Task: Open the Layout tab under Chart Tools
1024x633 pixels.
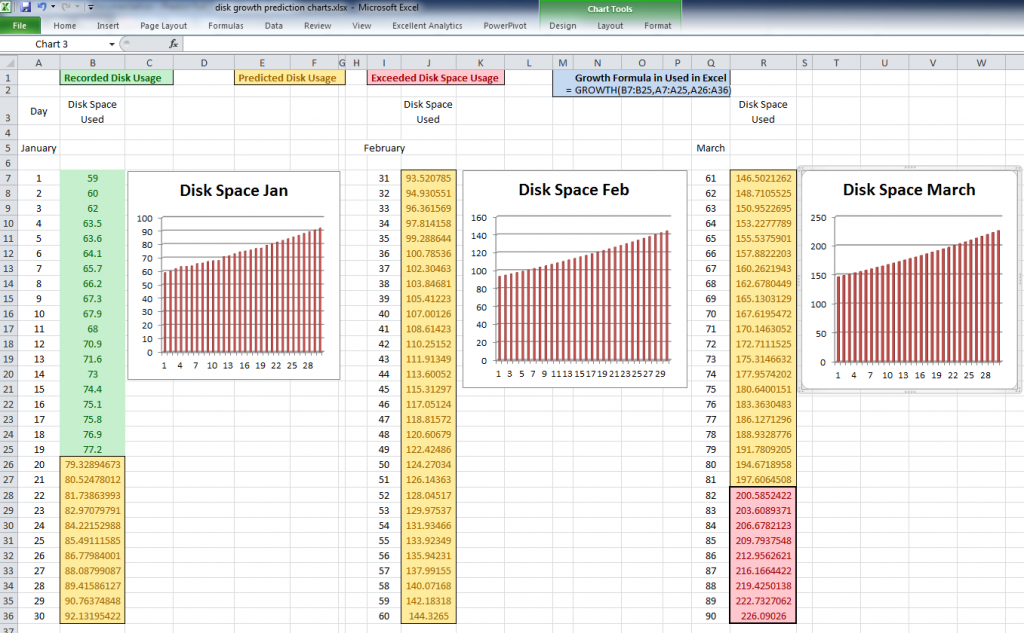Action: 611,26
